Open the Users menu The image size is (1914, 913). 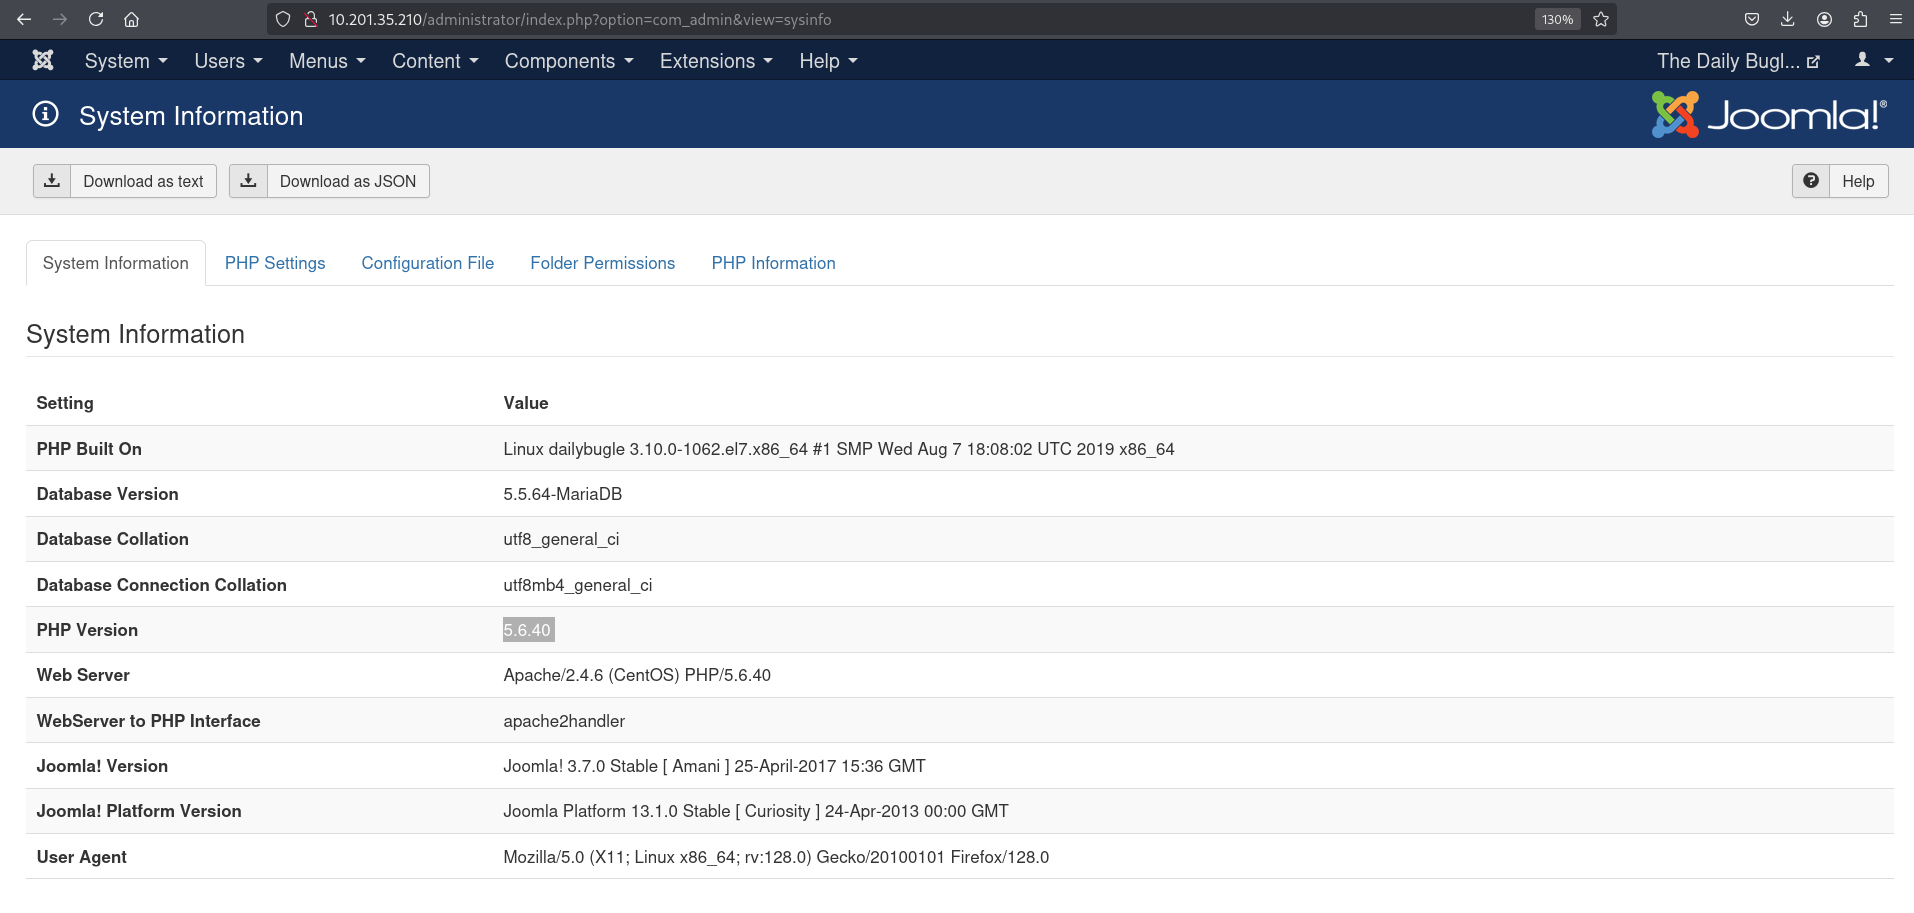[x=228, y=61]
